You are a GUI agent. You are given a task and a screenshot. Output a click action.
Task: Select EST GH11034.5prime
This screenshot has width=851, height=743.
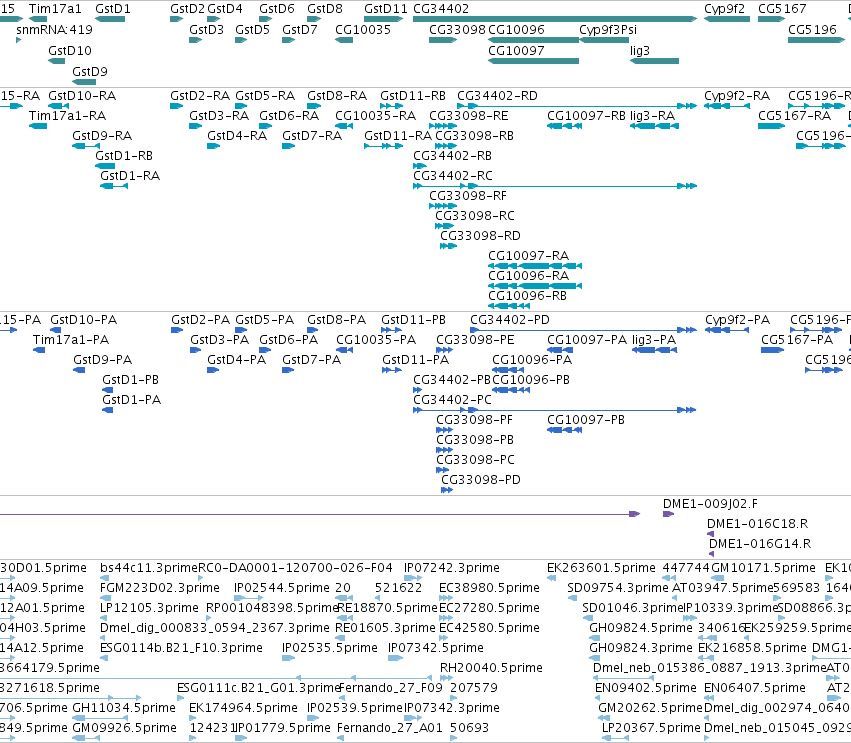tap(100, 718)
